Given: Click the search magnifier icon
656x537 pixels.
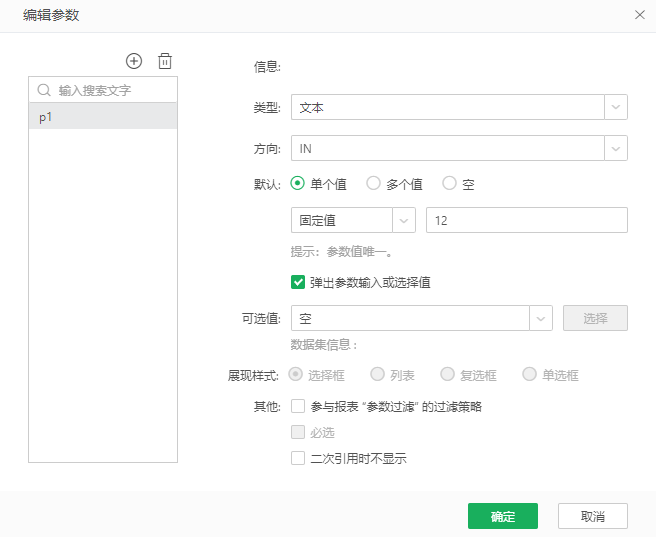Looking at the screenshot, I should pyautogui.click(x=44, y=90).
